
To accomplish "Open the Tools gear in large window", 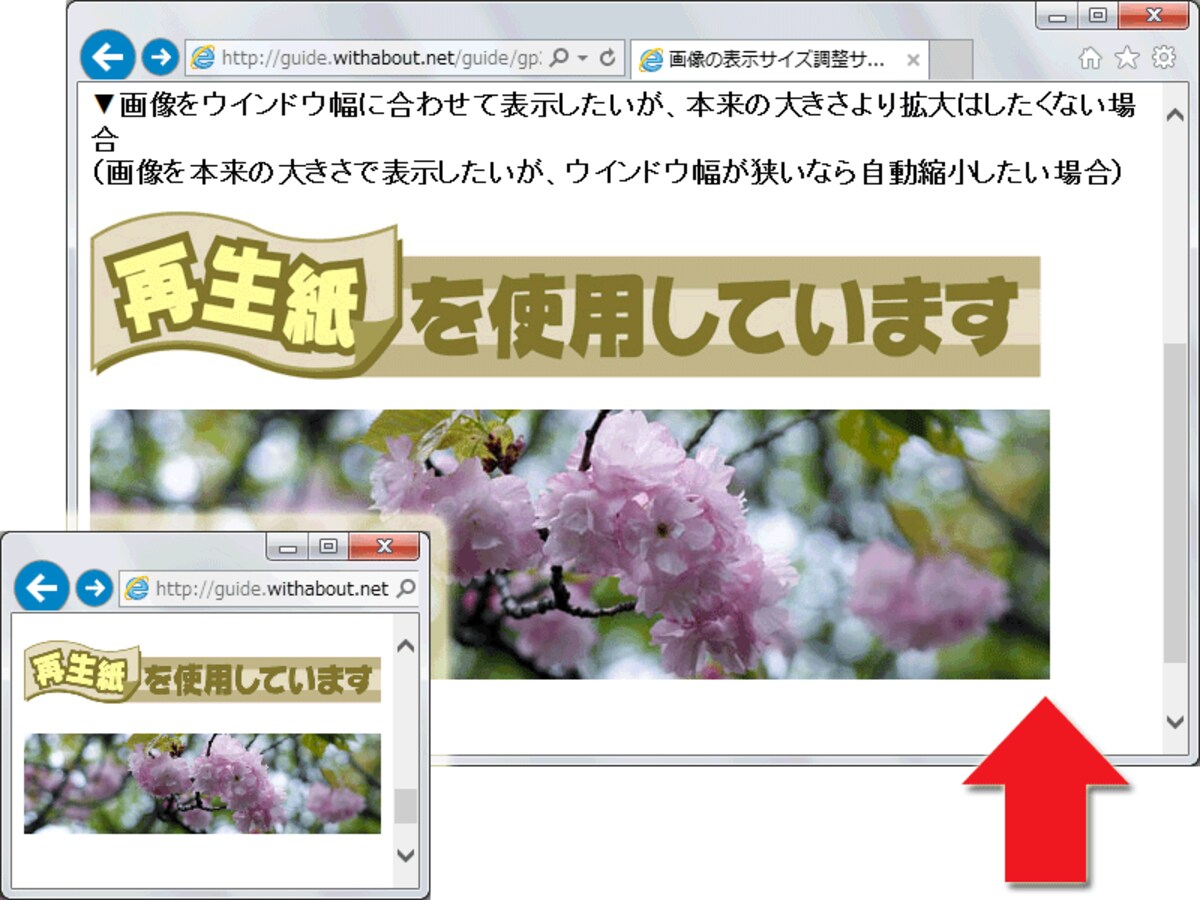I will click(1164, 58).
